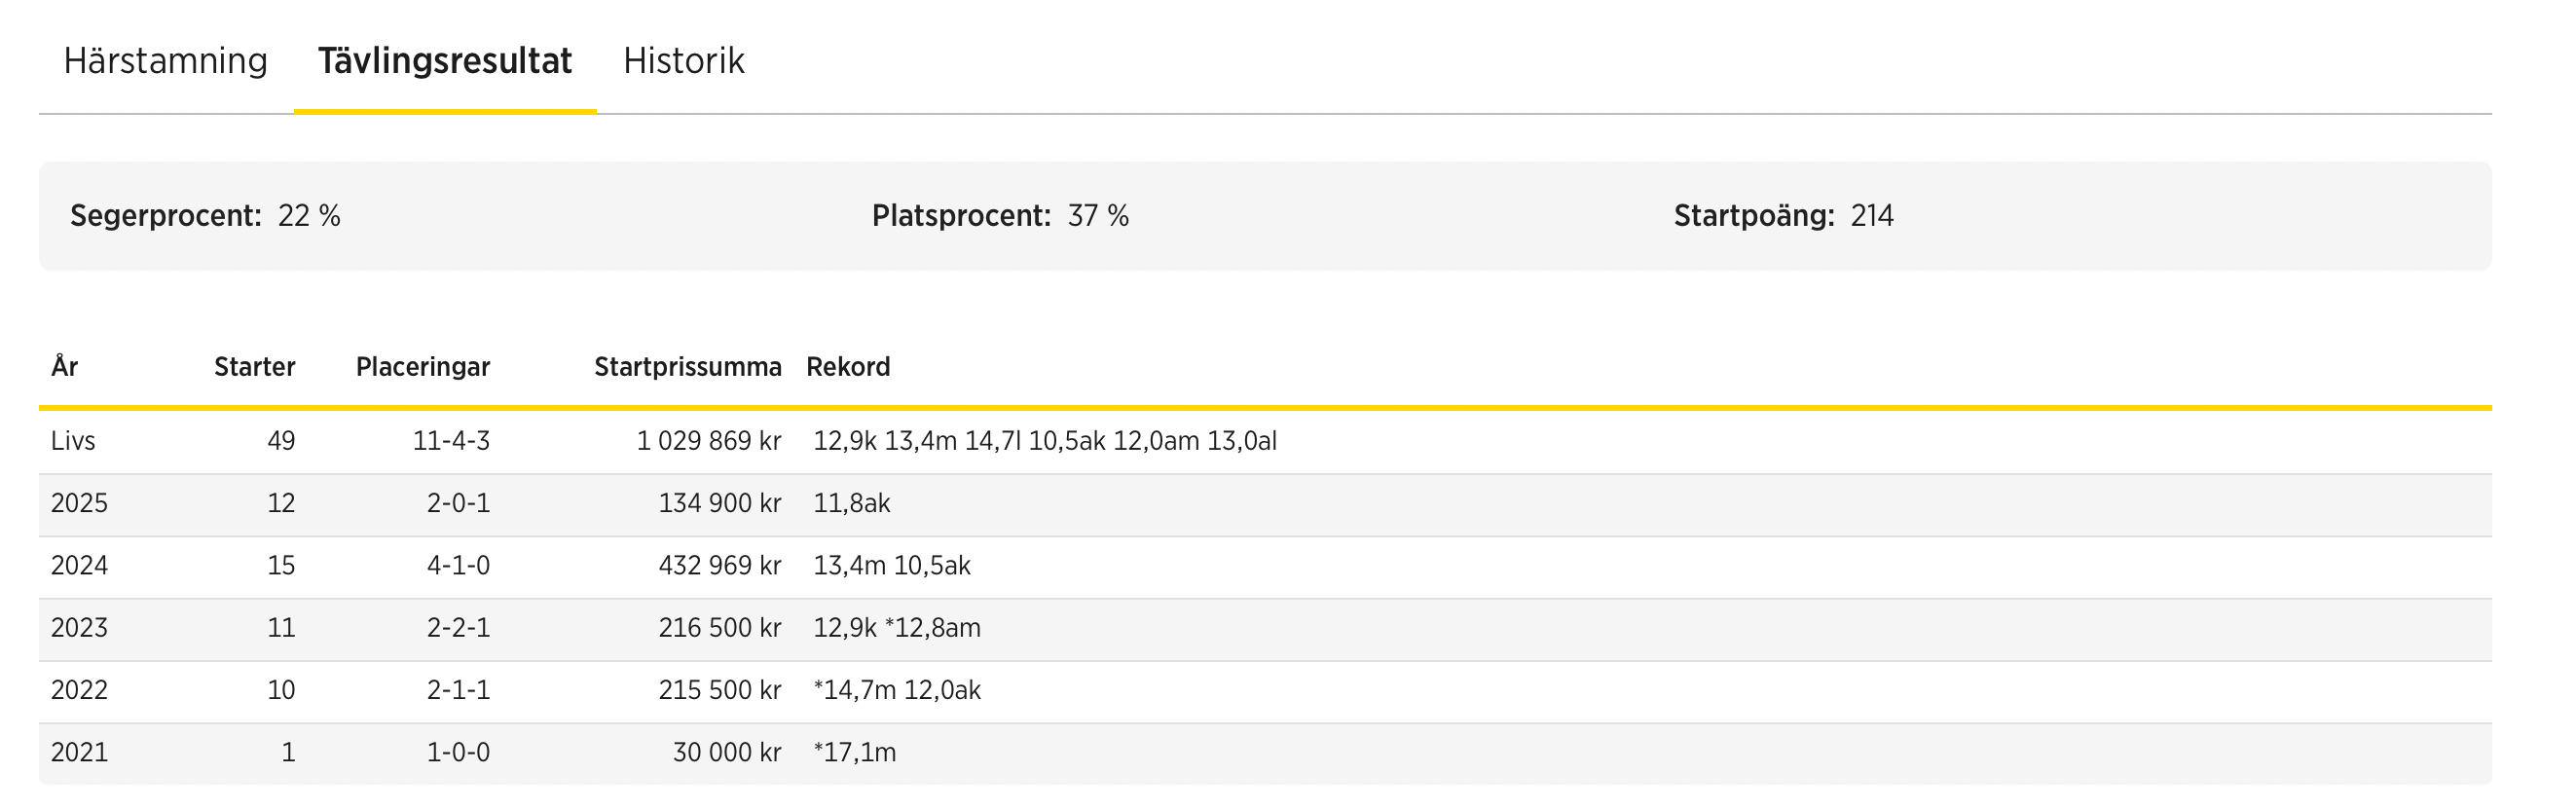This screenshot has width=2576, height=810.
Task: Click the 2024 year cell
Action: tap(79, 565)
